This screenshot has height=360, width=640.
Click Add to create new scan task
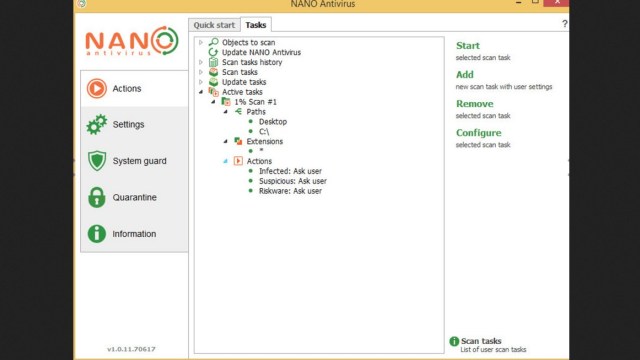coord(464,74)
